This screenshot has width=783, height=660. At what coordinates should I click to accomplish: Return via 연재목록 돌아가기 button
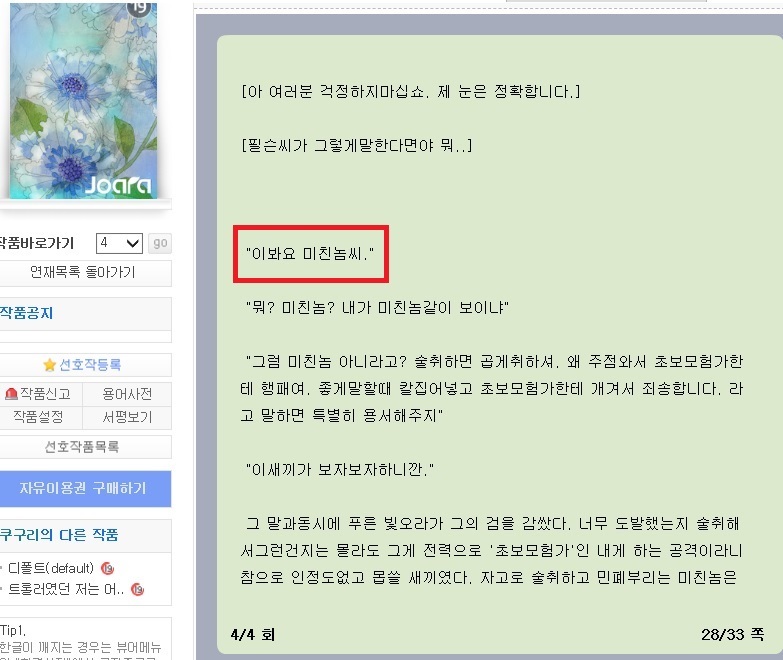click(x=83, y=273)
